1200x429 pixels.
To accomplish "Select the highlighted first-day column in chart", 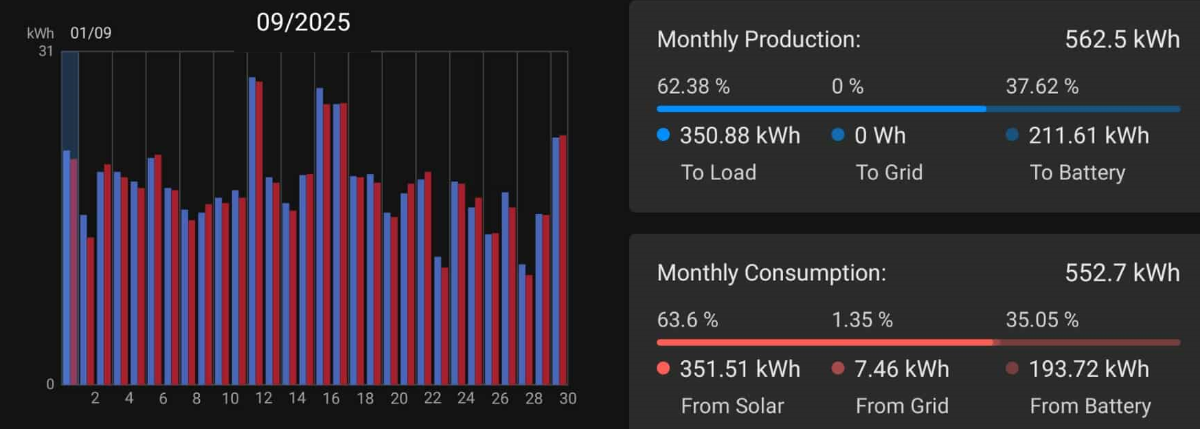I will tap(70, 218).
